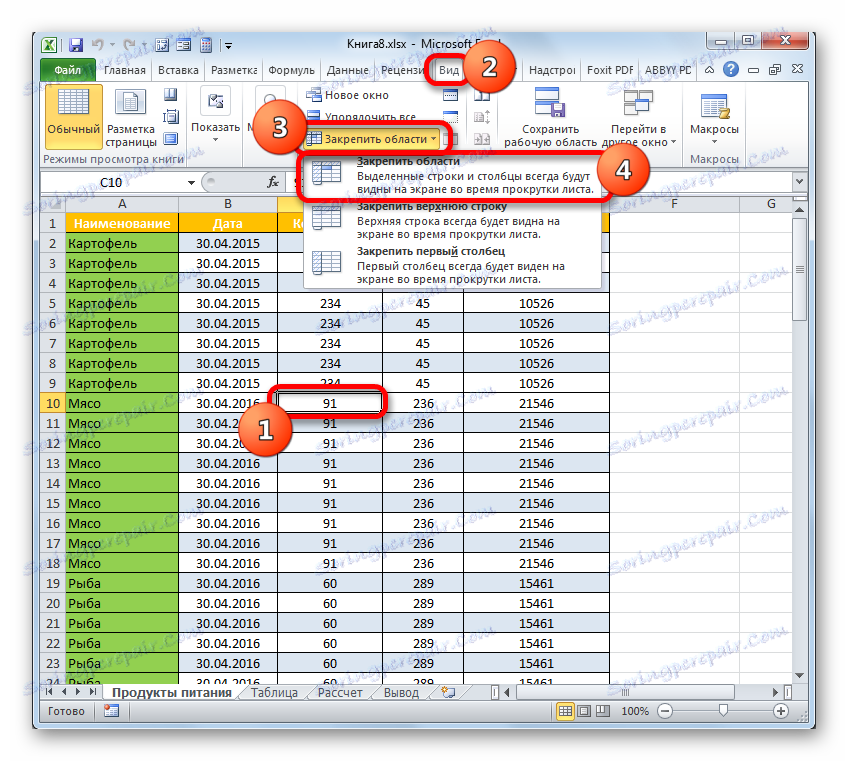Click cell A19 containing Рыба

[x=122, y=584]
